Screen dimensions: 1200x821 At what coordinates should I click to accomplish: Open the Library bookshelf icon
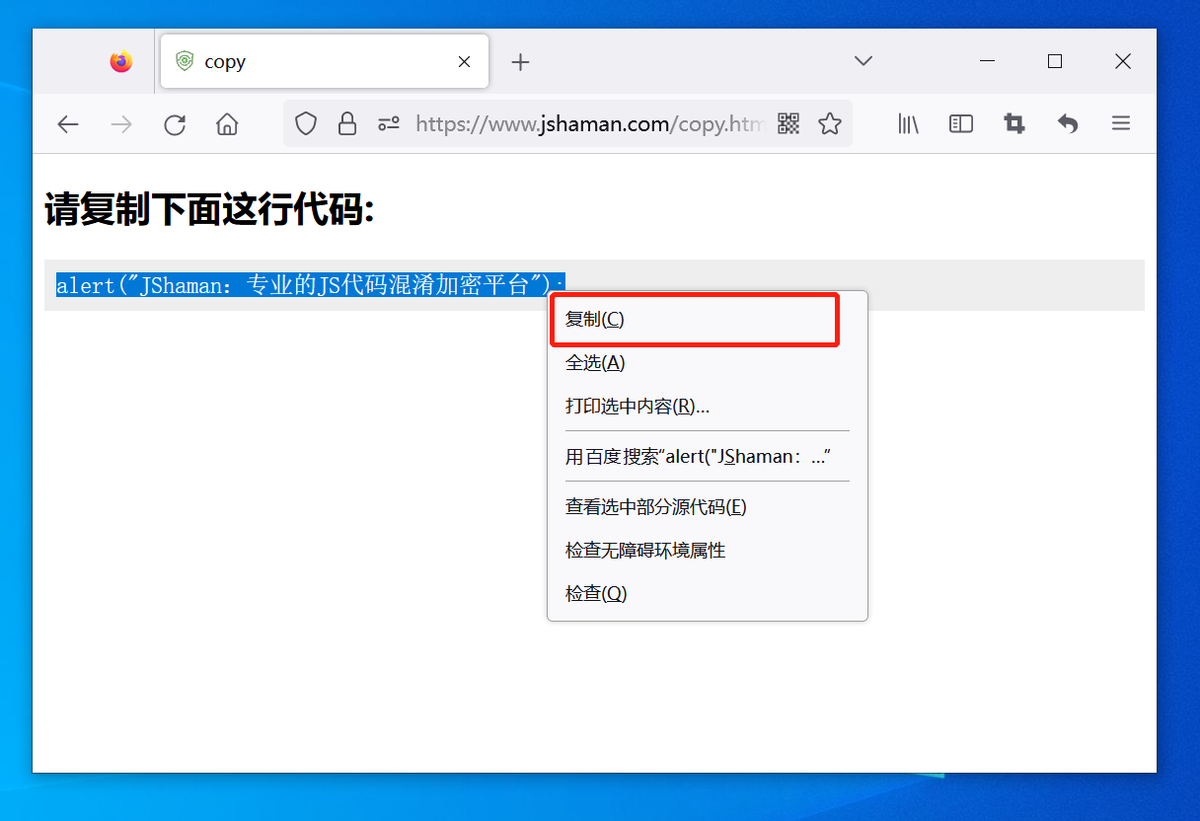pyautogui.click(x=908, y=124)
